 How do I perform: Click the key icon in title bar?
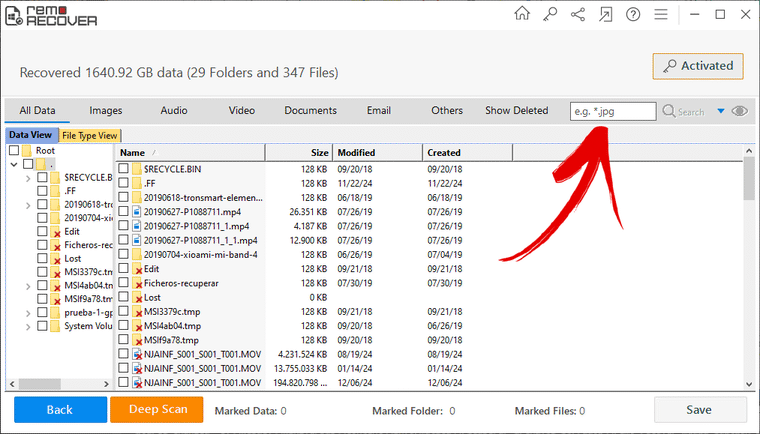550,14
